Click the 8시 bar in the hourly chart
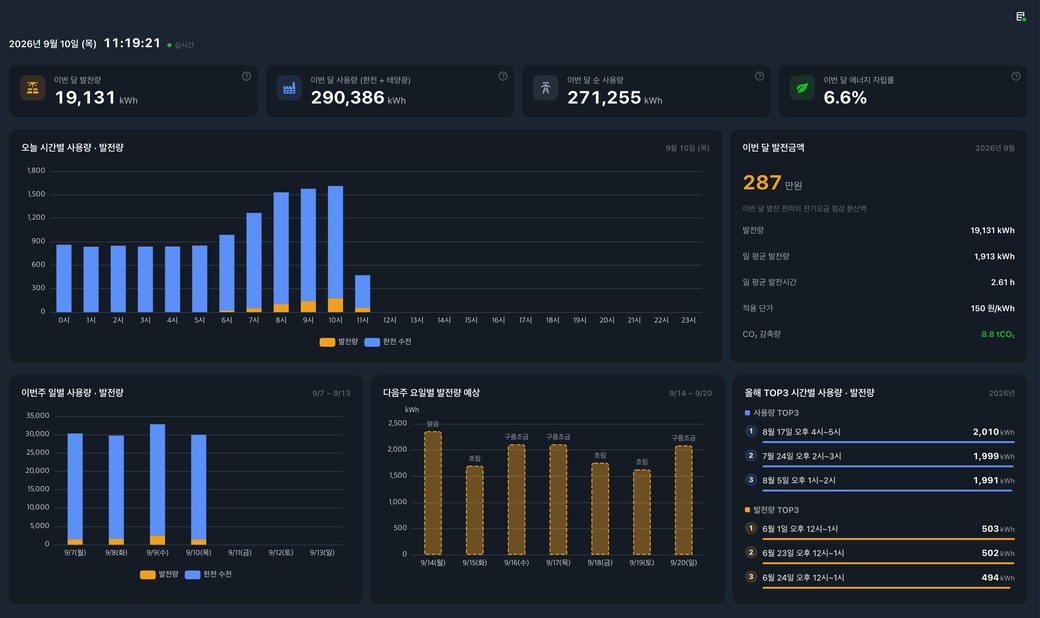 click(281, 252)
